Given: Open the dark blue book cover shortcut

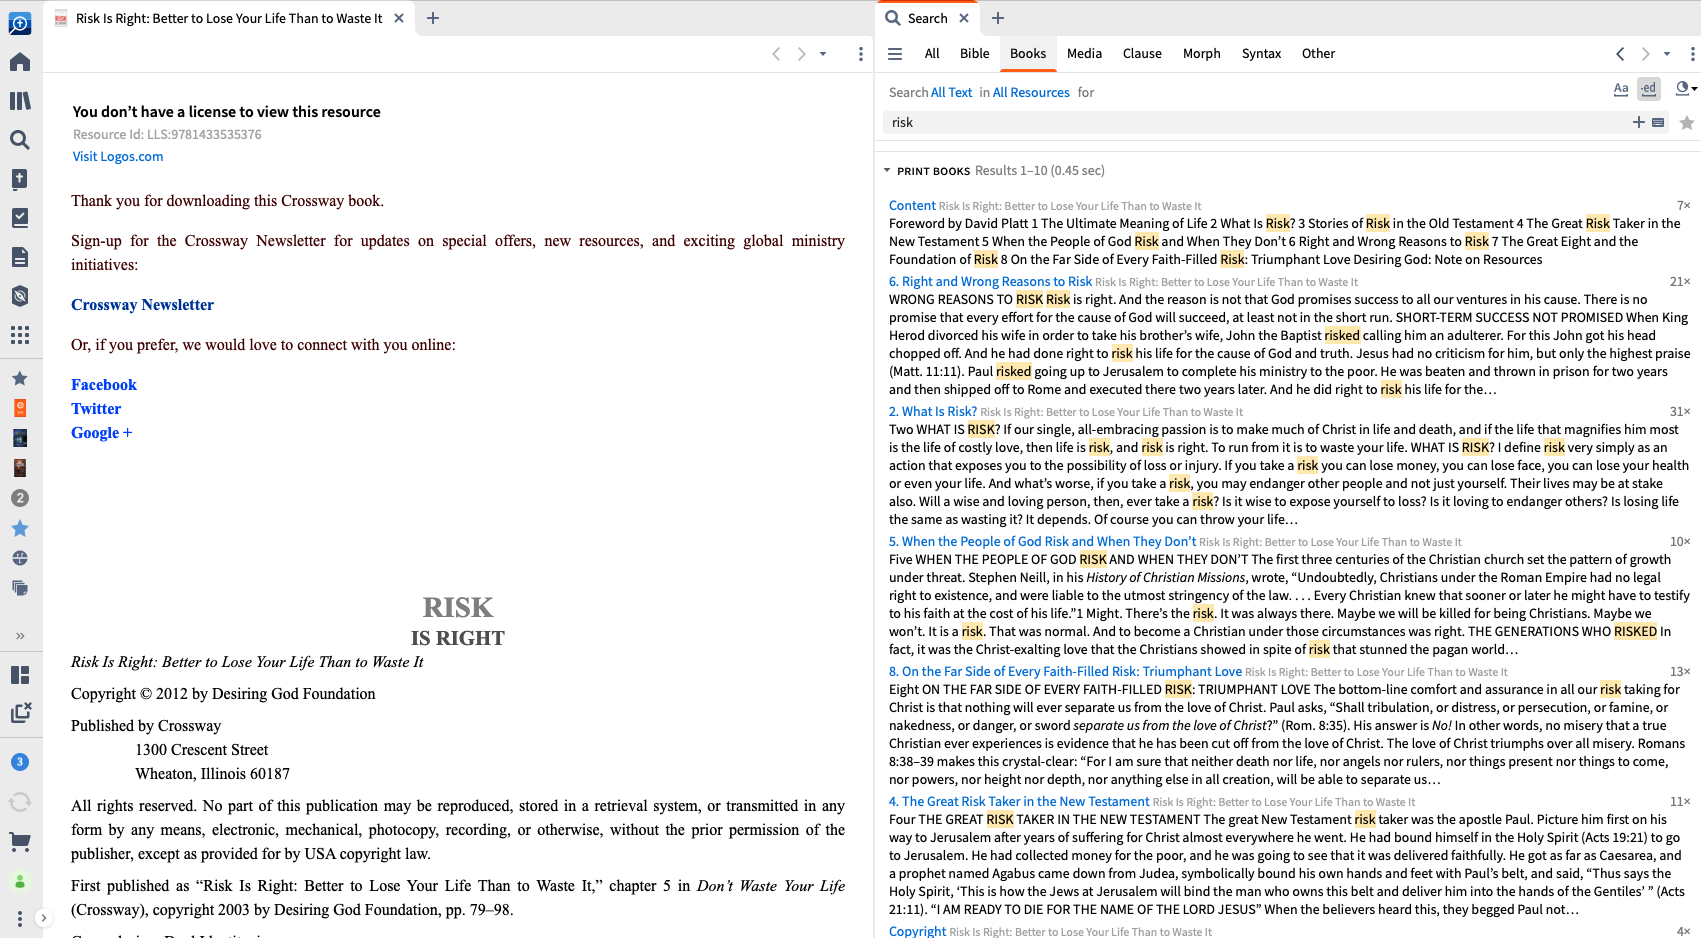Looking at the screenshot, I should pos(20,438).
